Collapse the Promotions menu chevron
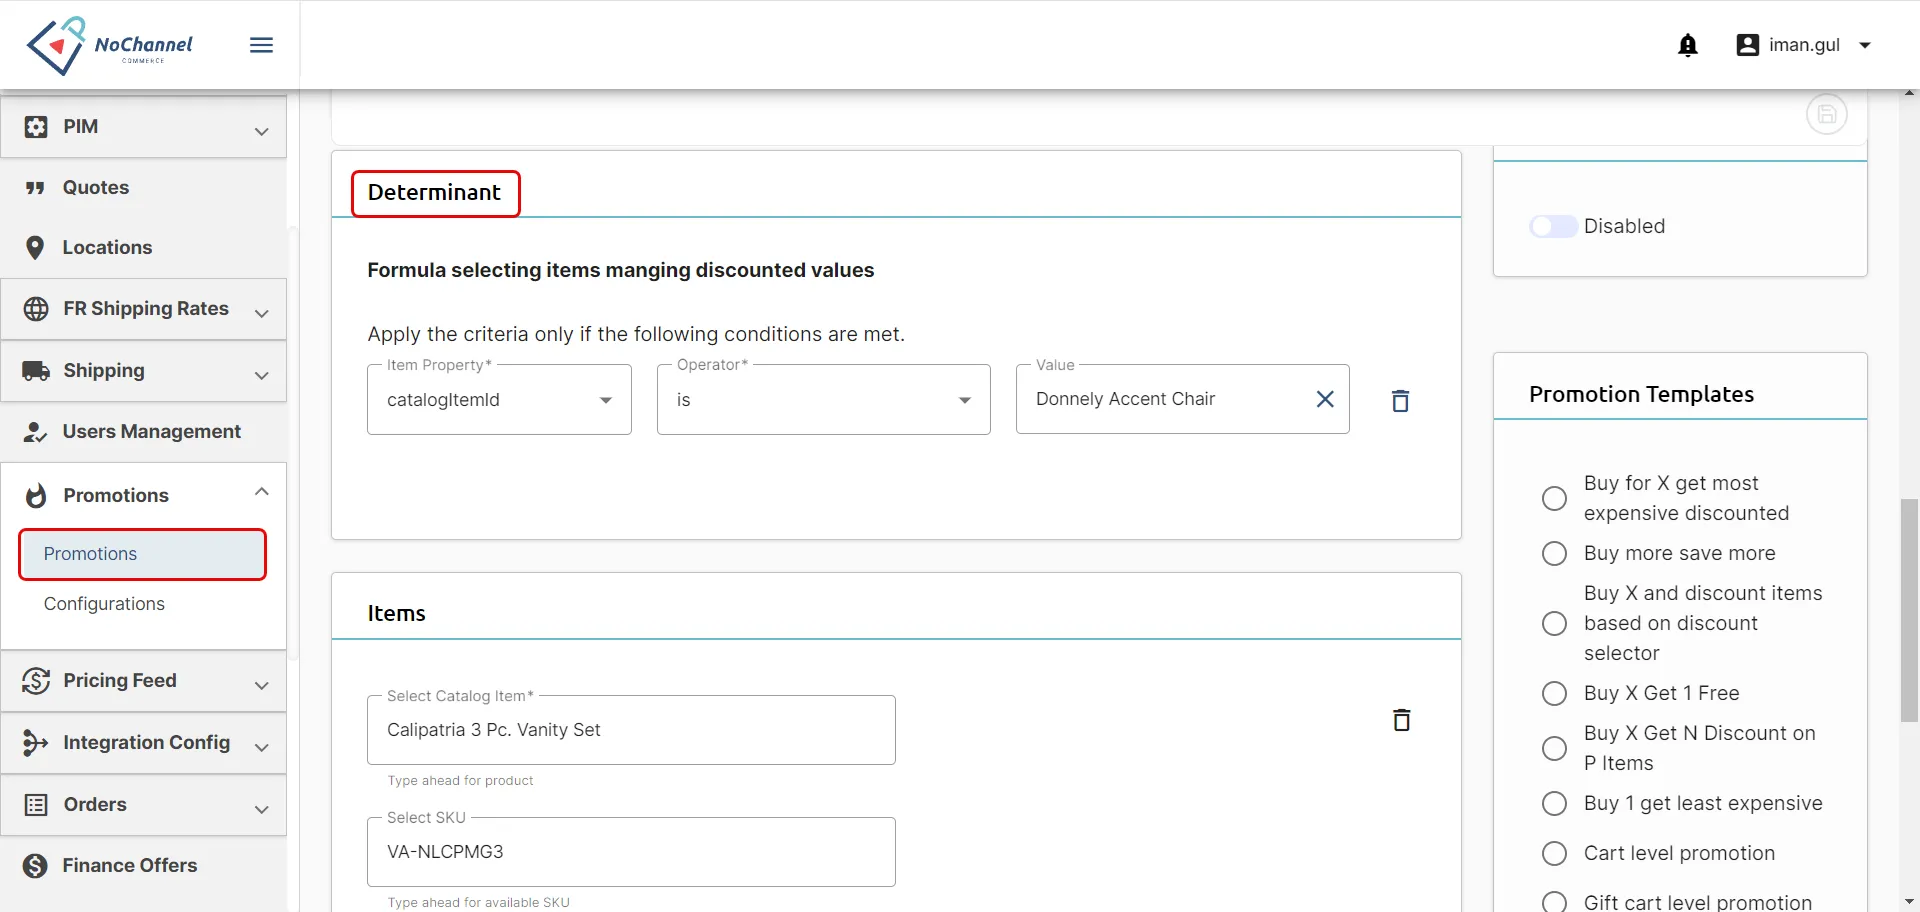The width and height of the screenshot is (1920, 912). [261, 491]
